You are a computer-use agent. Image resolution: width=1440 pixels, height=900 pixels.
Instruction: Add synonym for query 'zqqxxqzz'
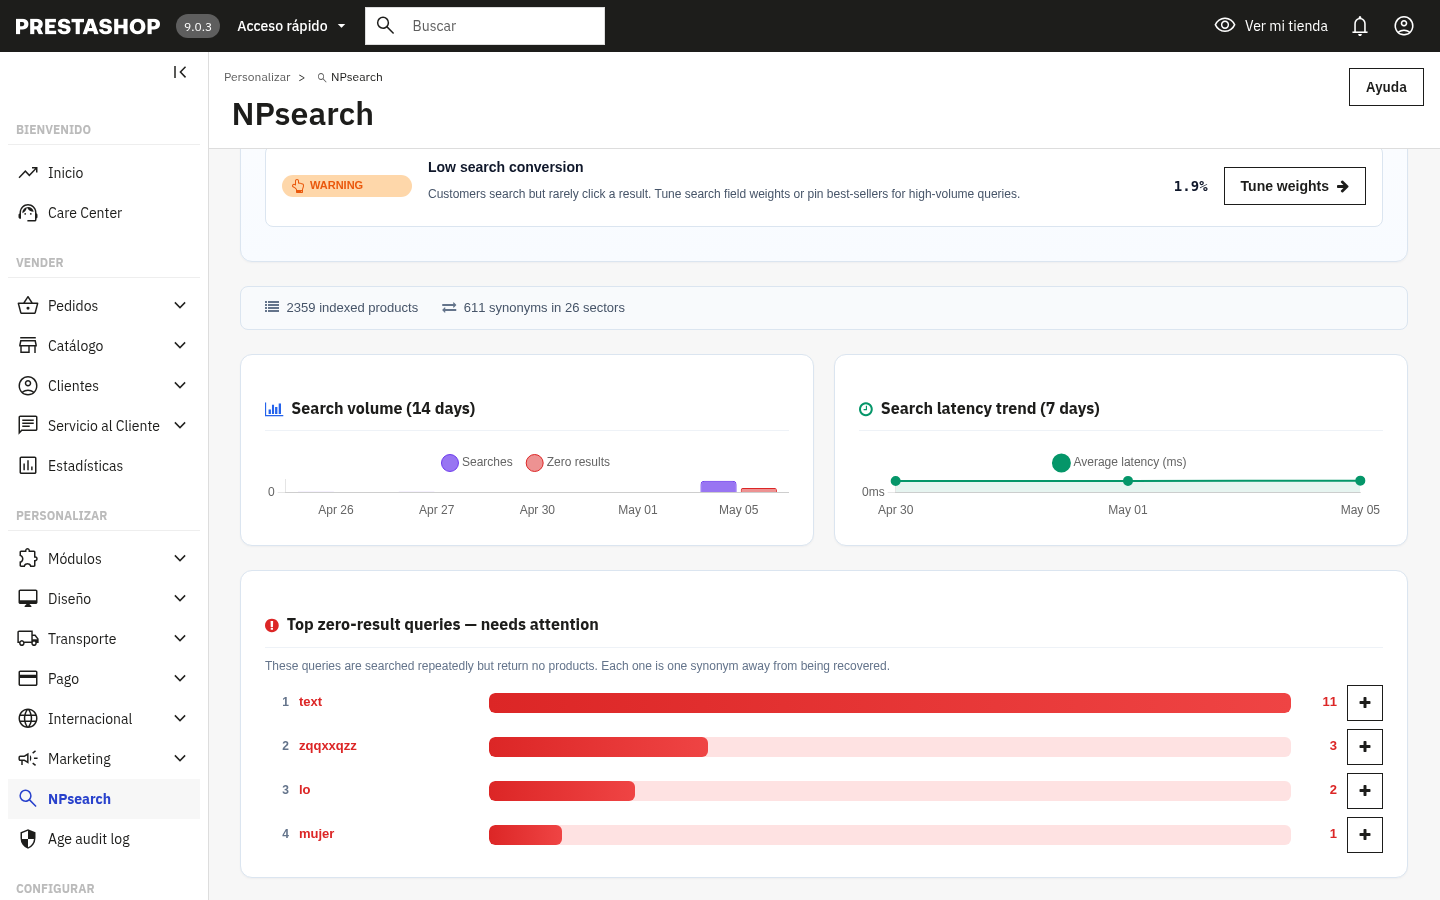(x=1365, y=747)
